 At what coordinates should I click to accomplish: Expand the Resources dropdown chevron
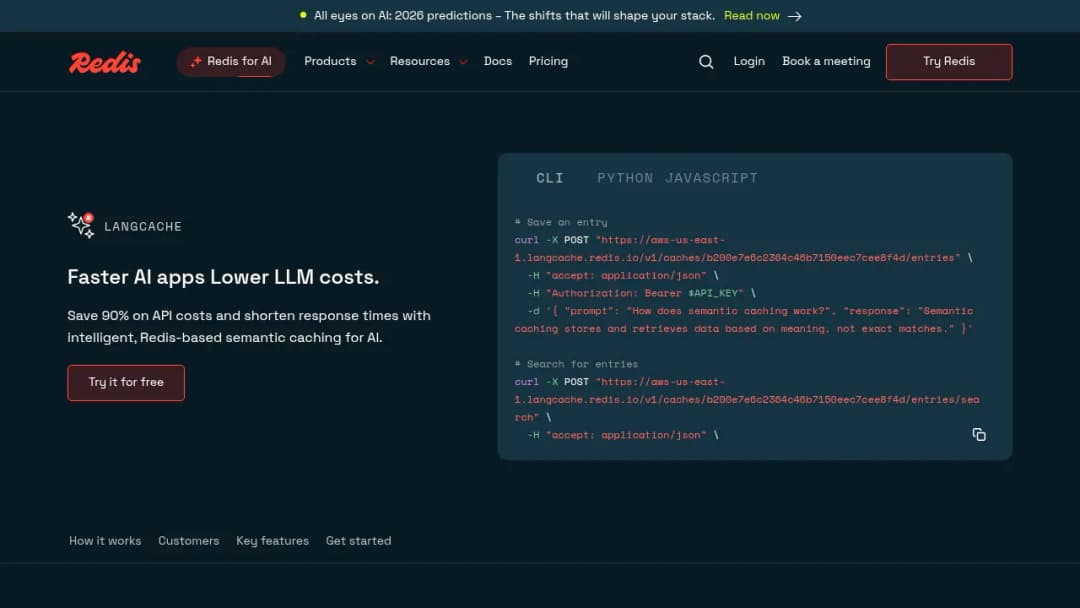463,62
